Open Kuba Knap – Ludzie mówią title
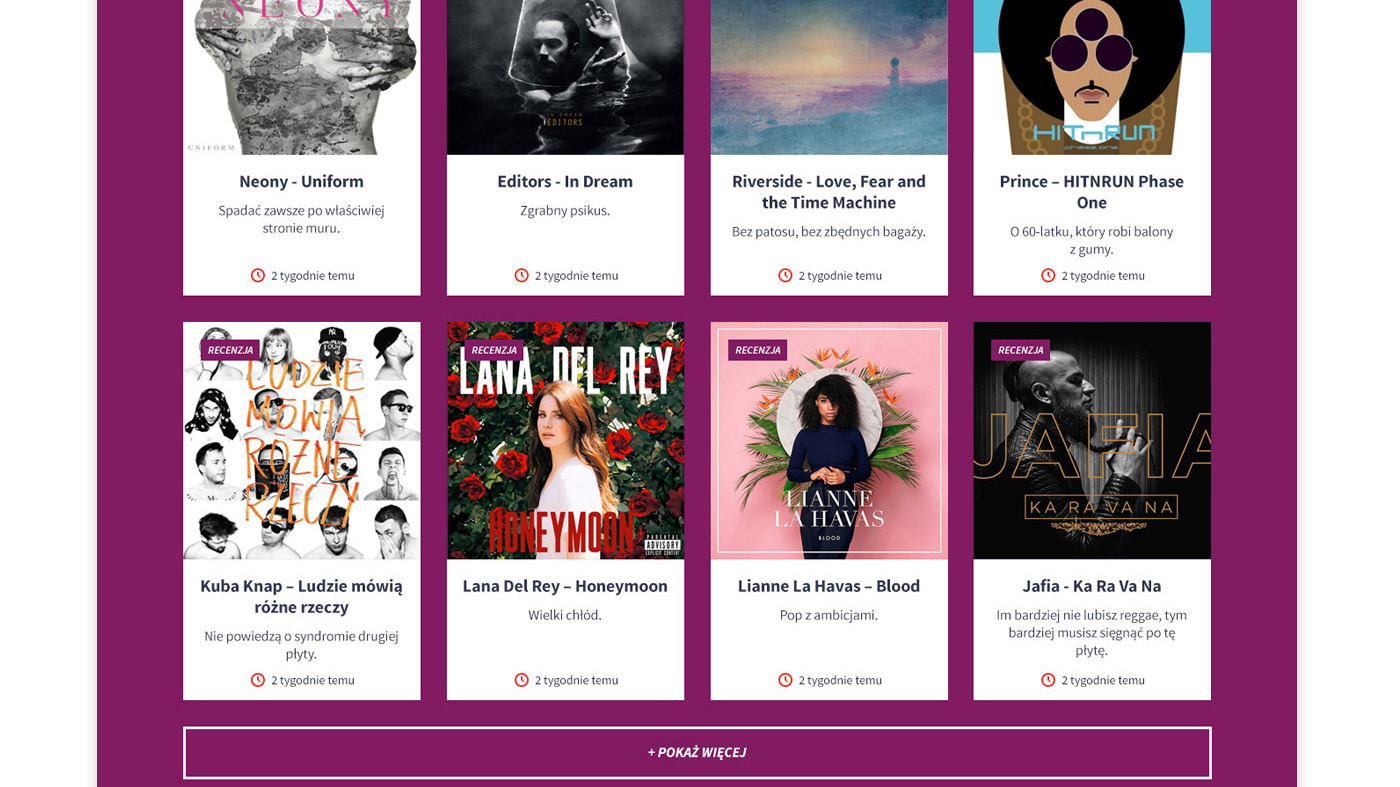The height and width of the screenshot is (787, 1400). tap(301, 596)
